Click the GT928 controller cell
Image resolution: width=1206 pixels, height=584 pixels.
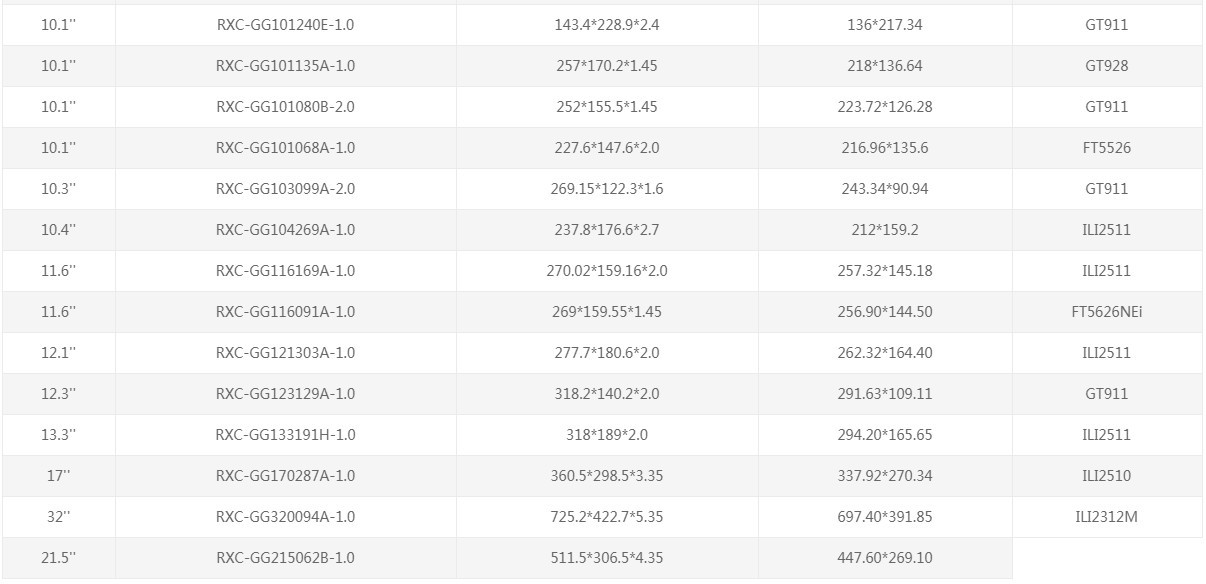click(1106, 66)
